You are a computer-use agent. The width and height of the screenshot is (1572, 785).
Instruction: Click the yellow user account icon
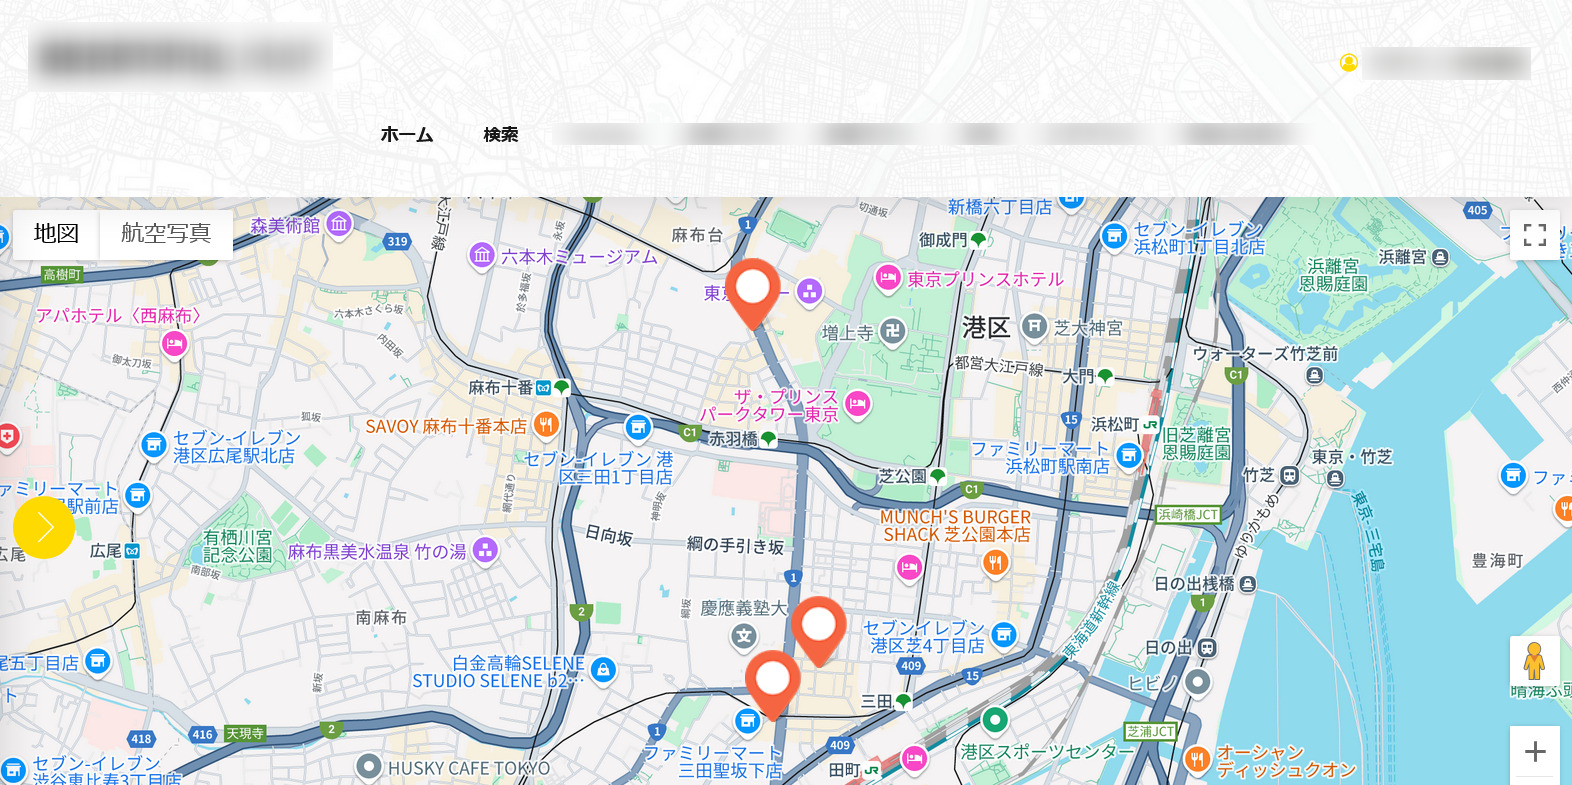(1349, 63)
